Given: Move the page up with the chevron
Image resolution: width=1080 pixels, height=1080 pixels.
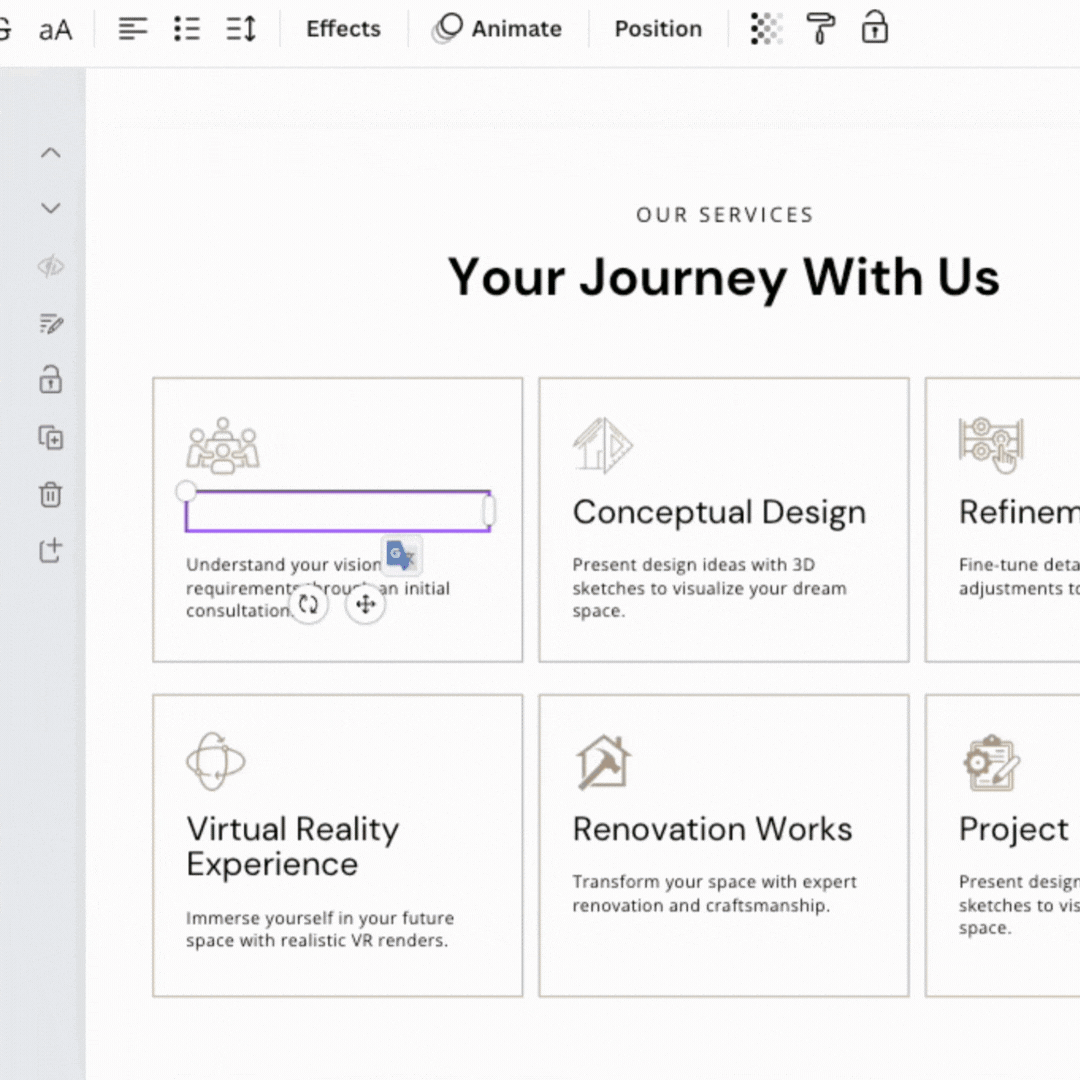Looking at the screenshot, I should click(50, 153).
